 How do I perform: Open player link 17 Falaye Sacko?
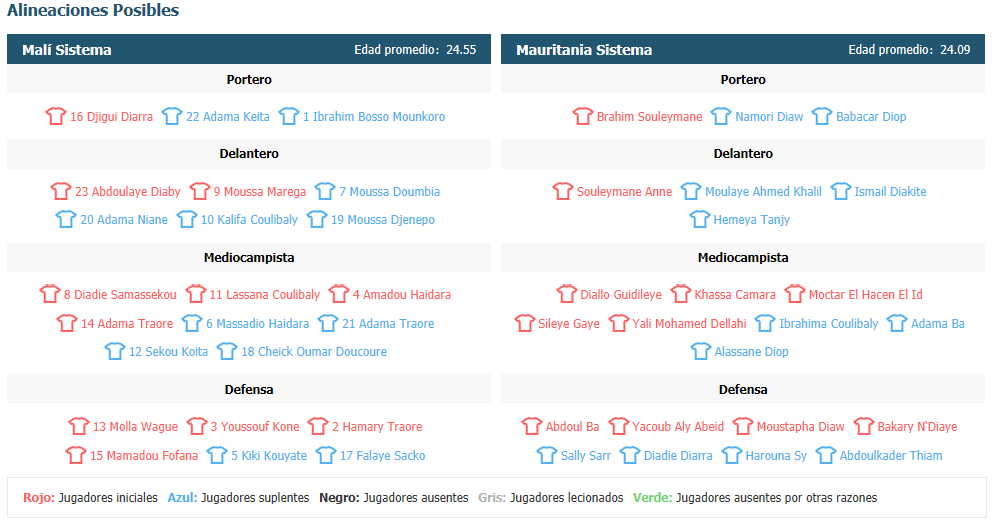pyautogui.click(x=383, y=455)
